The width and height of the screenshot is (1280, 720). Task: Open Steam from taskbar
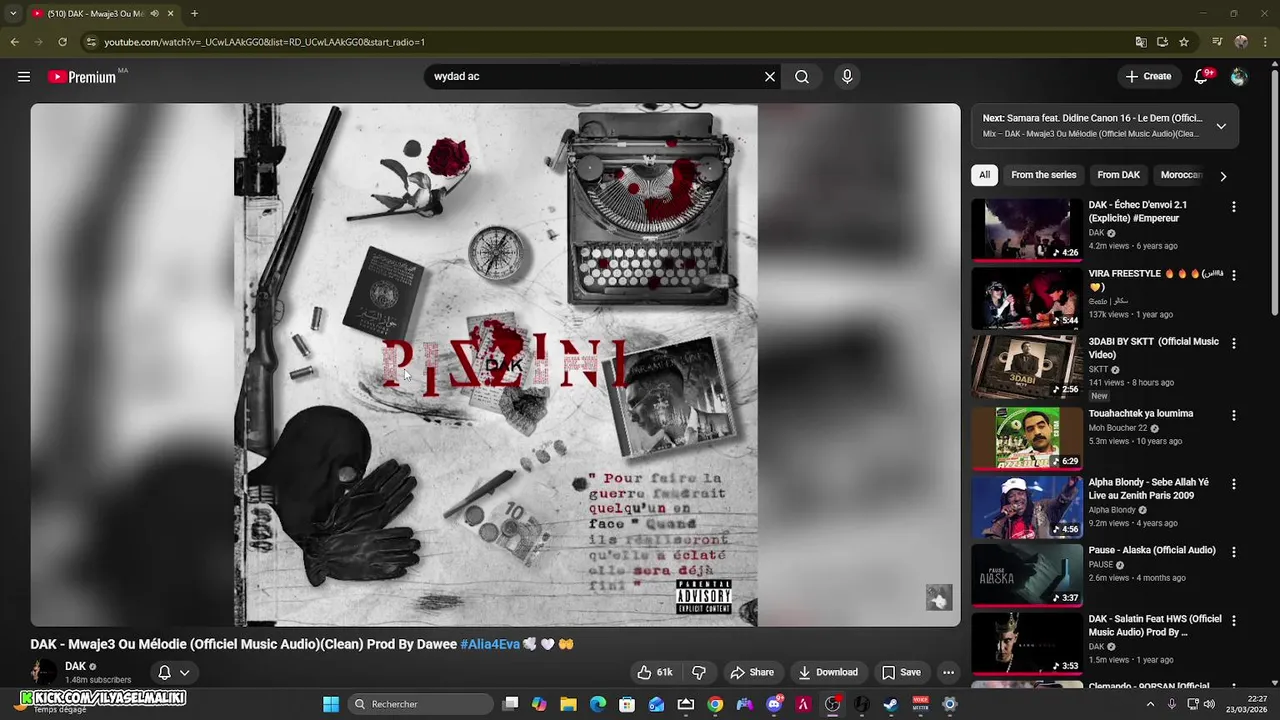pos(890,704)
